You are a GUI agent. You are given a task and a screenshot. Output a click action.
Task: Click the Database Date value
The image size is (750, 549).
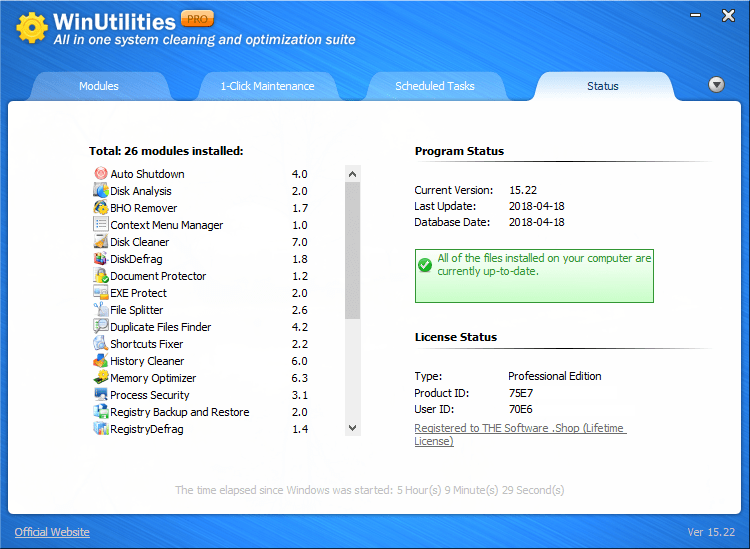click(x=537, y=222)
